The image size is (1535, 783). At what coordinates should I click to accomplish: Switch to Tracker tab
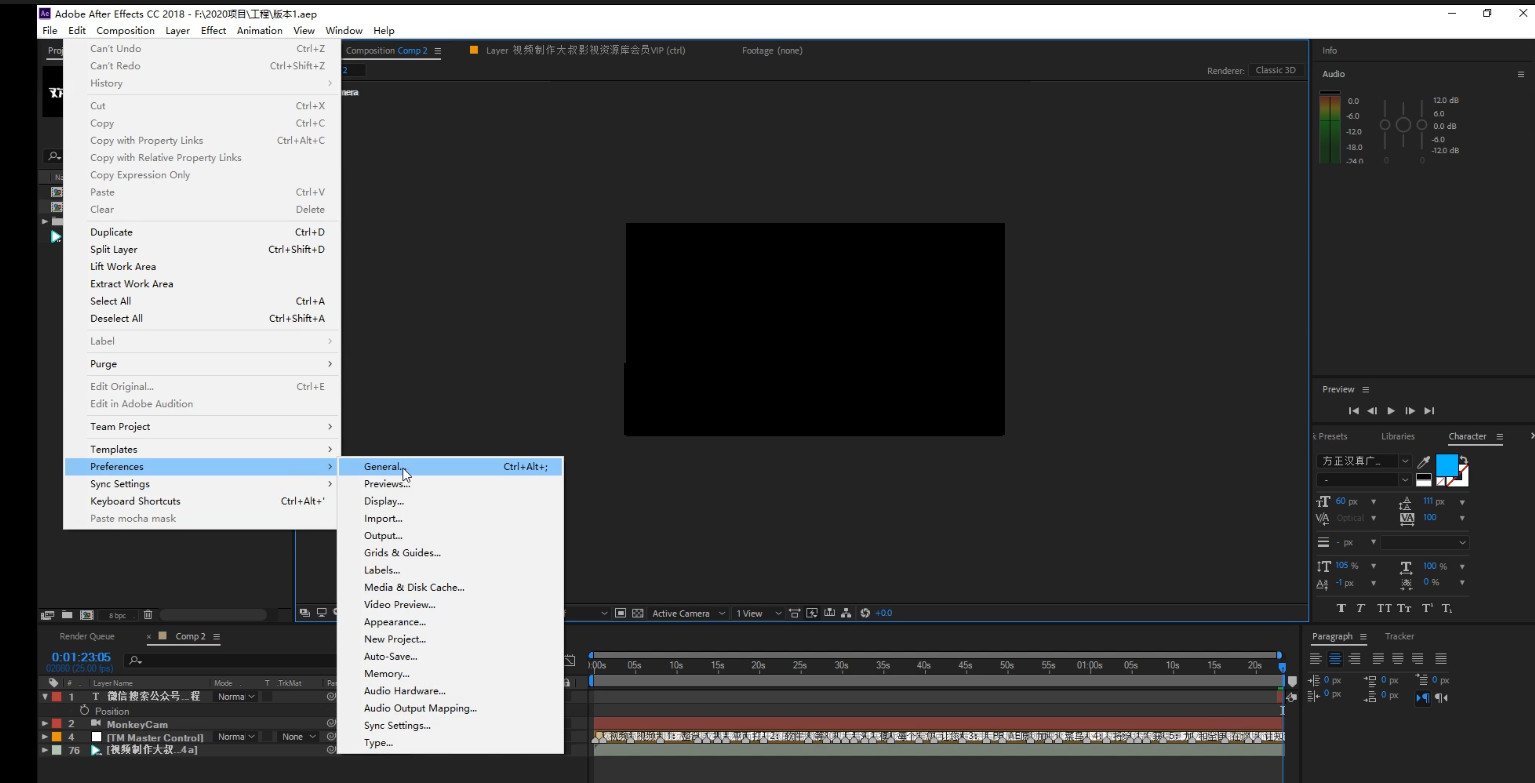(x=1400, y=636)
